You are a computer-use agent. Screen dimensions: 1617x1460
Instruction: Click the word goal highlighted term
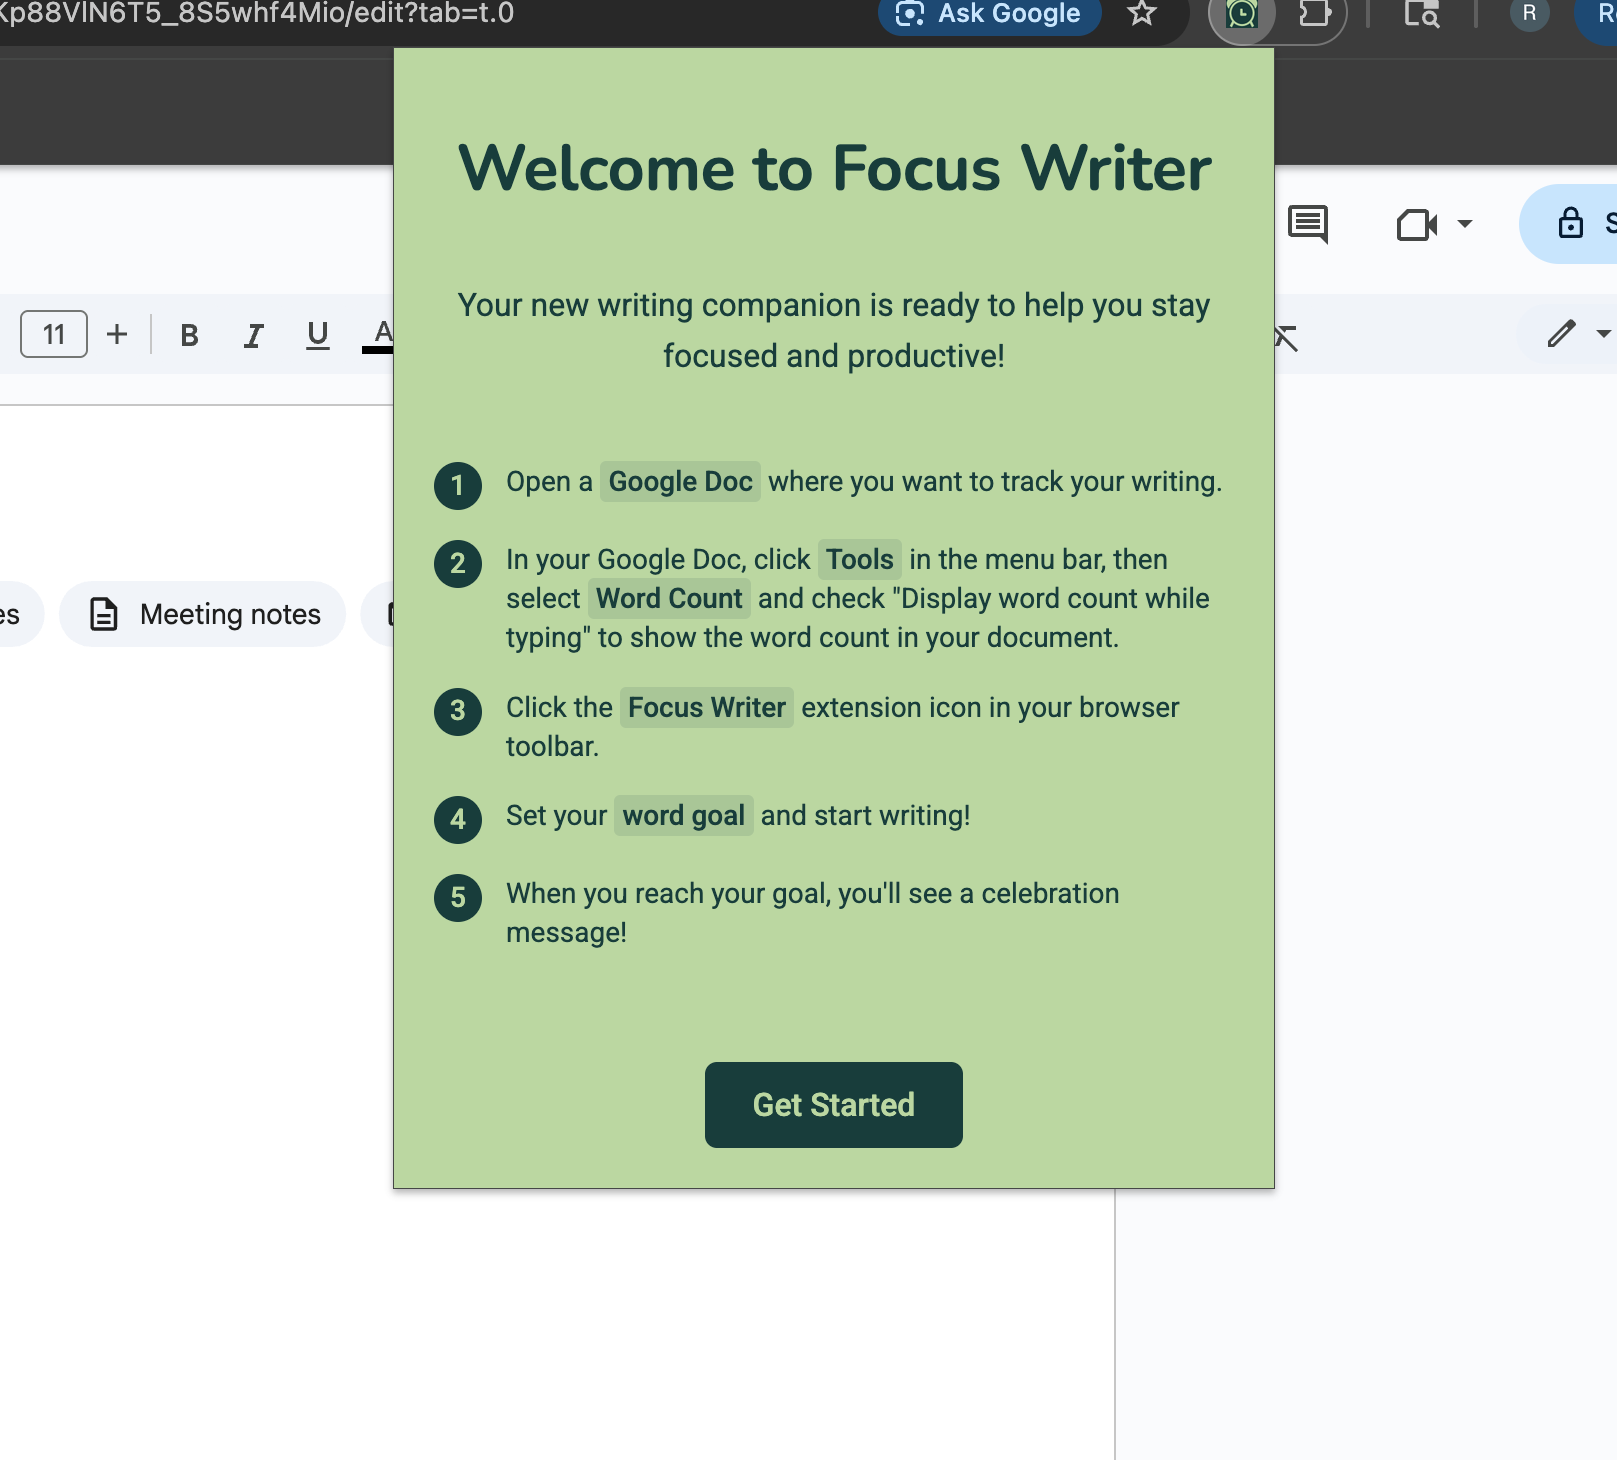coord(684,816)
